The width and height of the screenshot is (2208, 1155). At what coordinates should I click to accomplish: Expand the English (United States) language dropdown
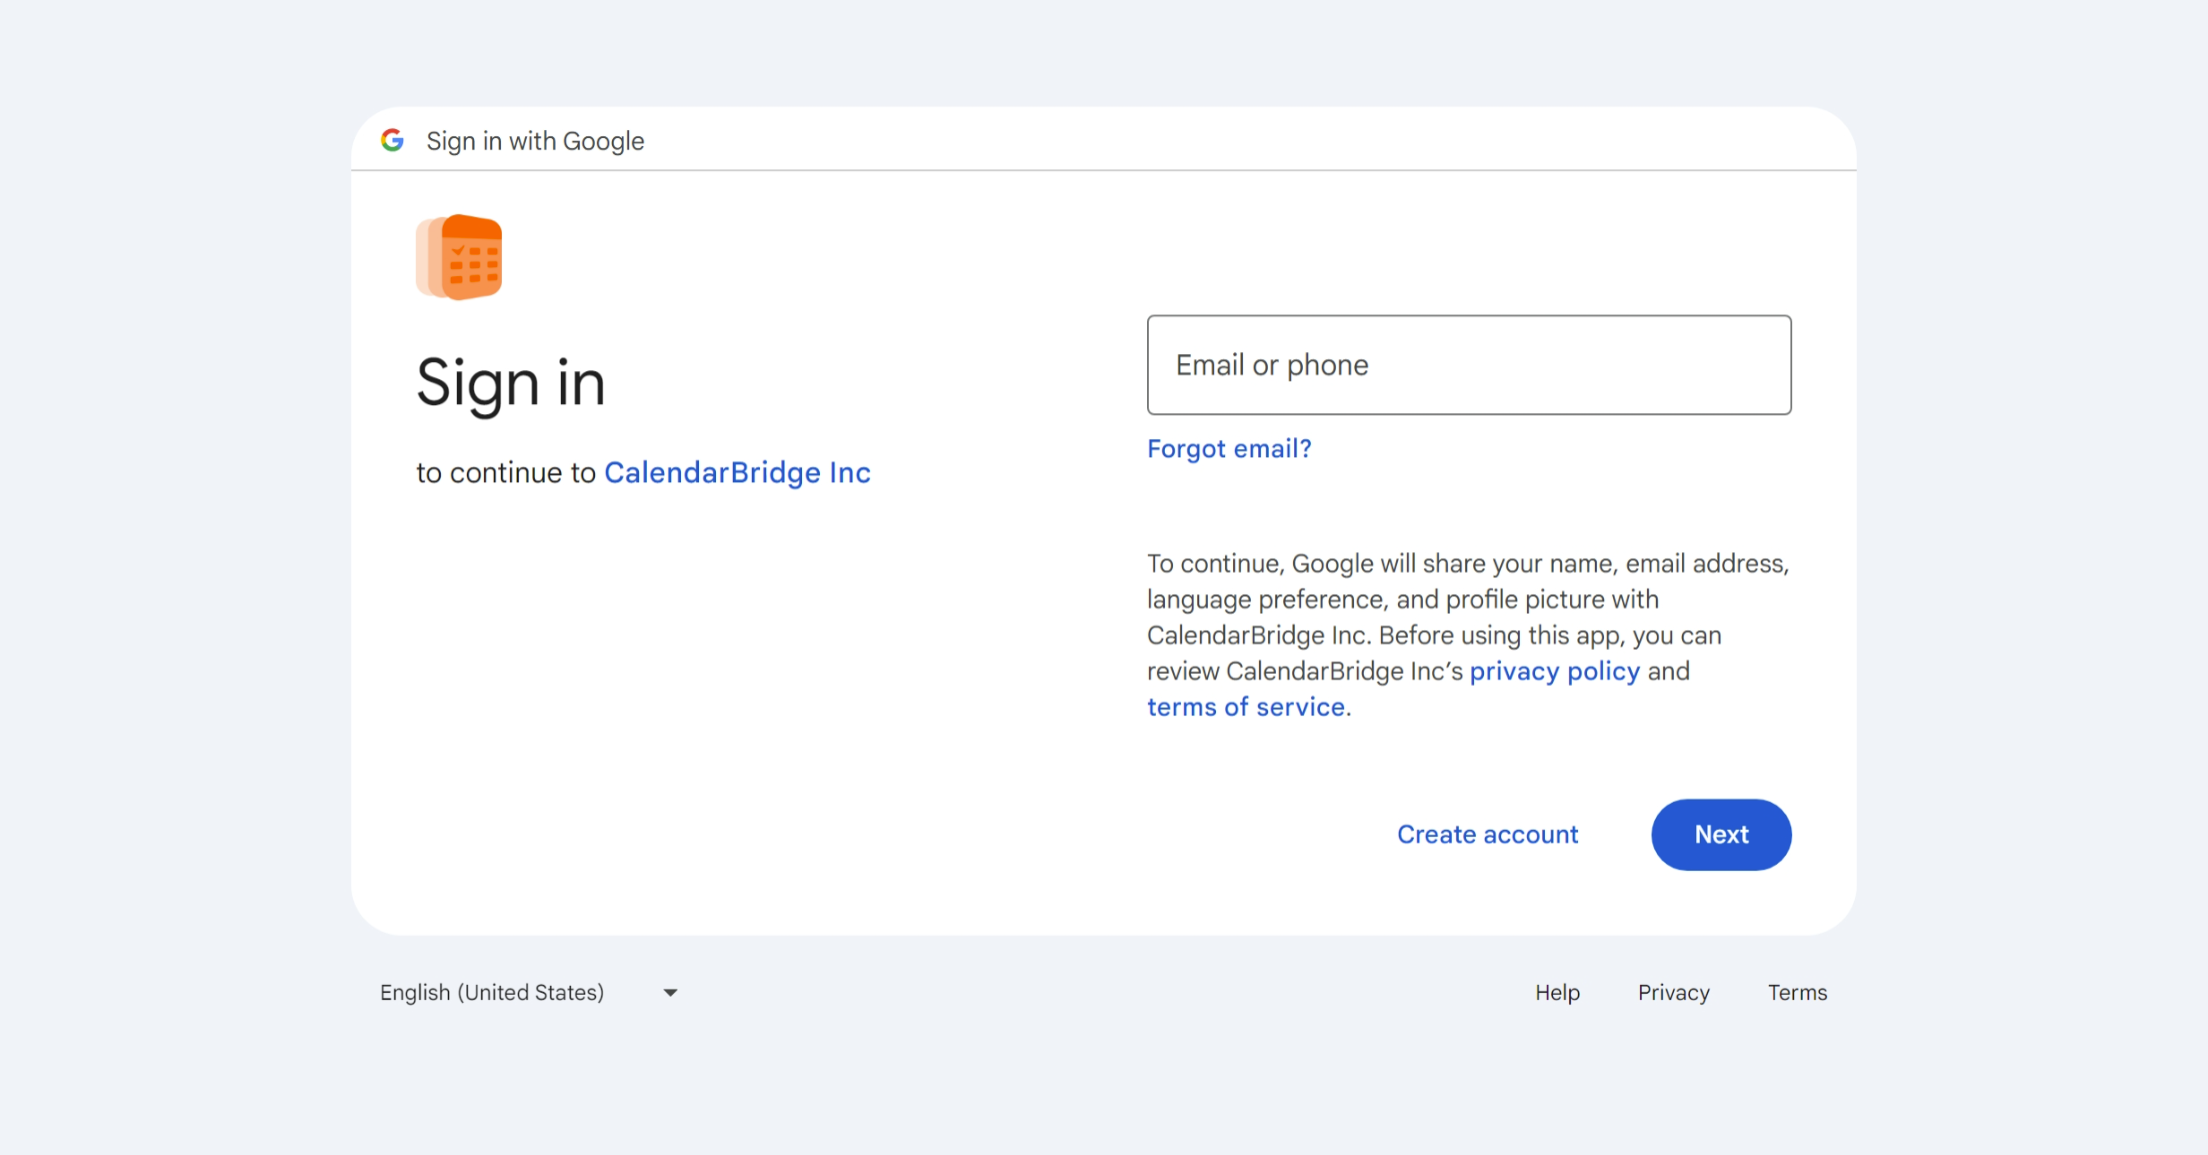tap(530, 993)
